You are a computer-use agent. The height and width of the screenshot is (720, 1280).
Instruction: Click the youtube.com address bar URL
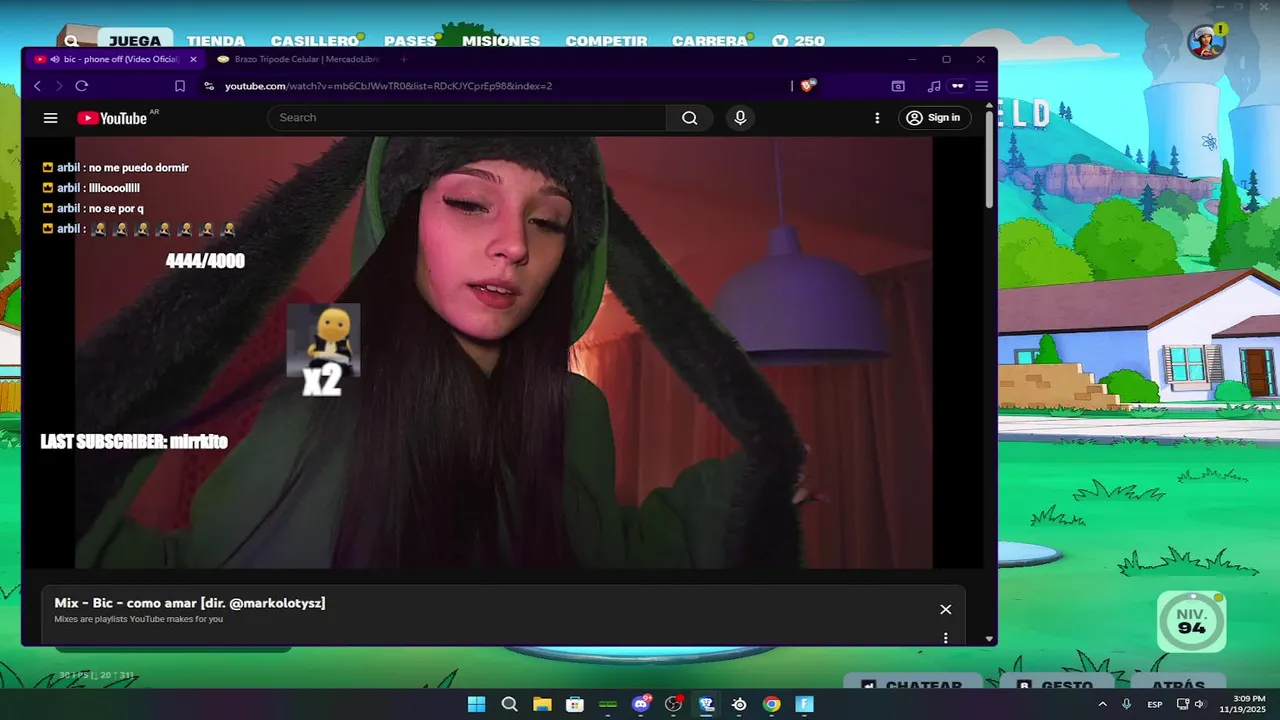388,86
